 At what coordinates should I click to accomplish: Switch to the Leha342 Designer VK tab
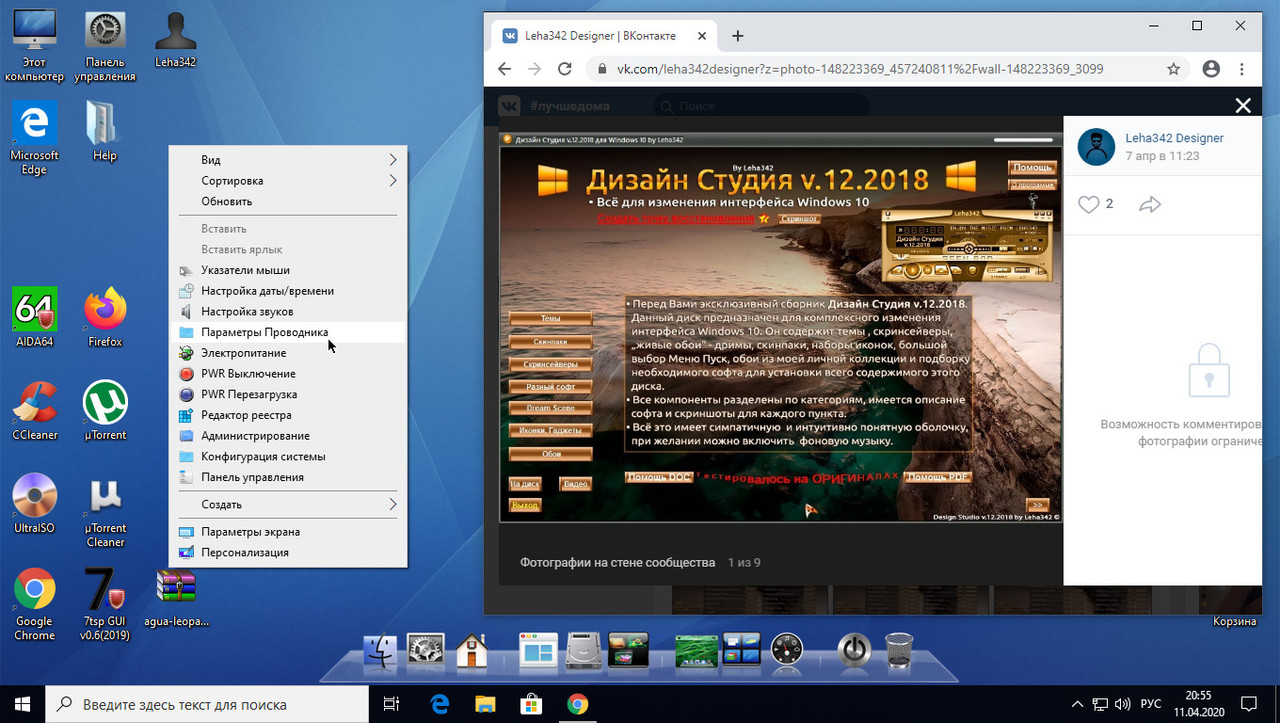[x=600, y=33]
